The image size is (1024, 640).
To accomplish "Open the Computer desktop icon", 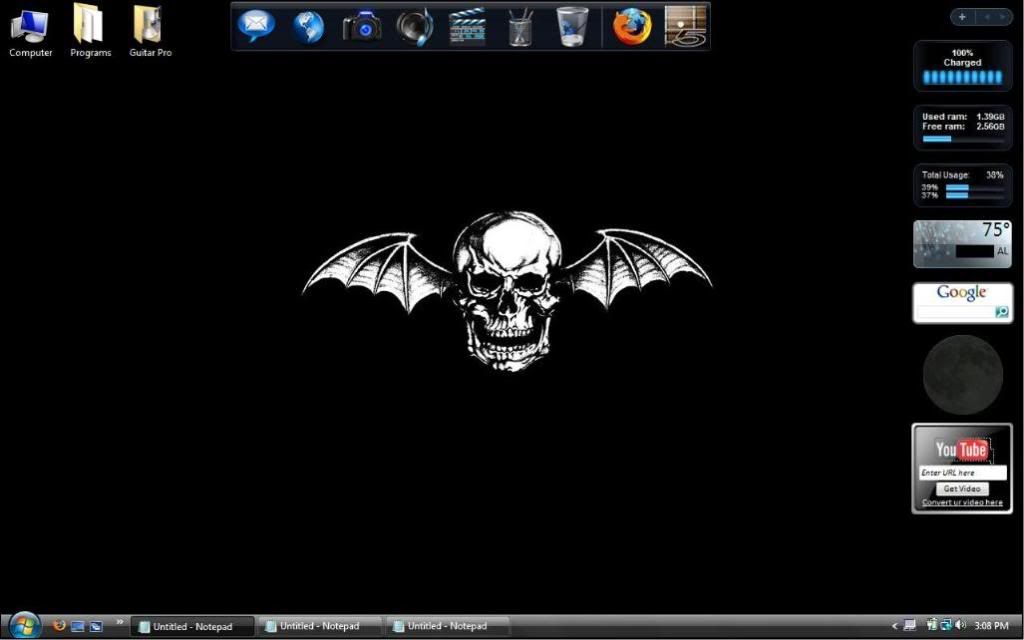I will pyautogui.click(x=30, y=31).
